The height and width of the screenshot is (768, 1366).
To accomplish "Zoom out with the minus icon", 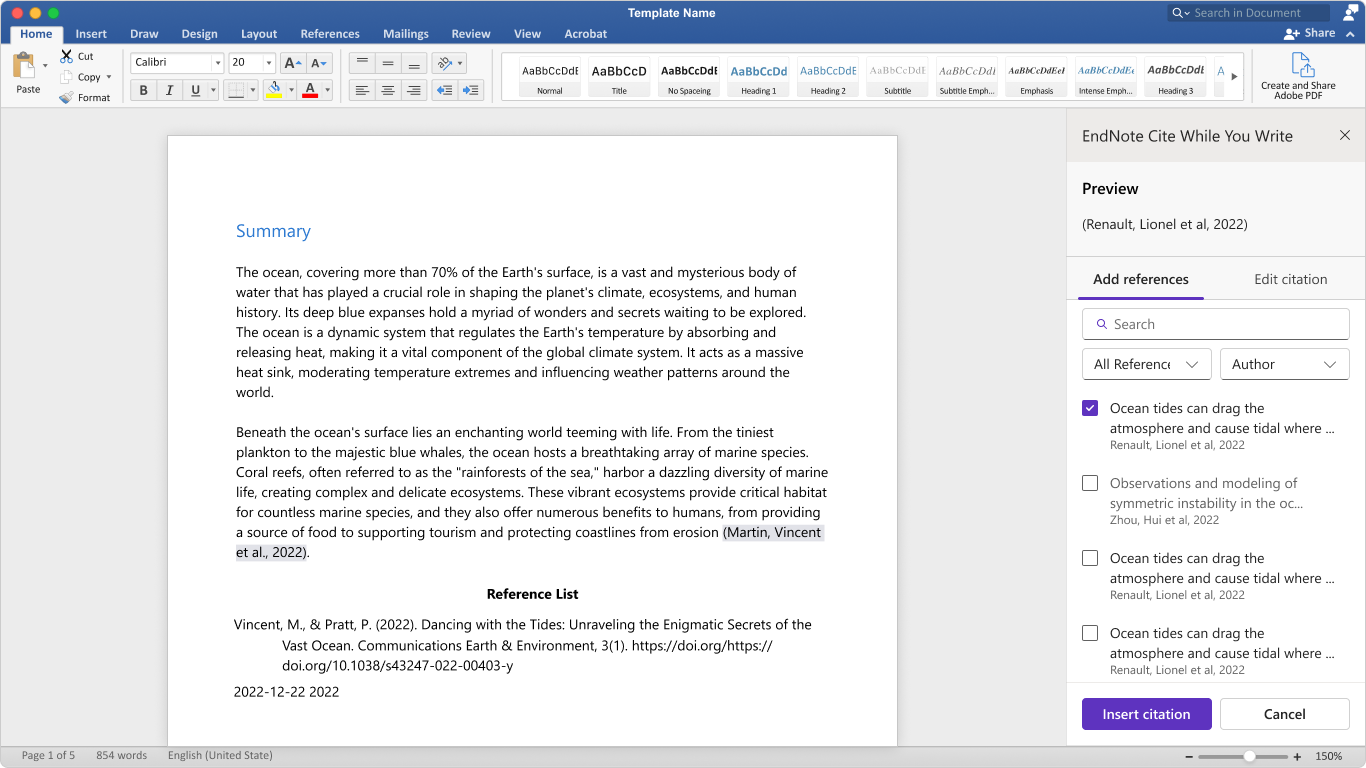I will pyautogui.click(x=1187, y=756).
